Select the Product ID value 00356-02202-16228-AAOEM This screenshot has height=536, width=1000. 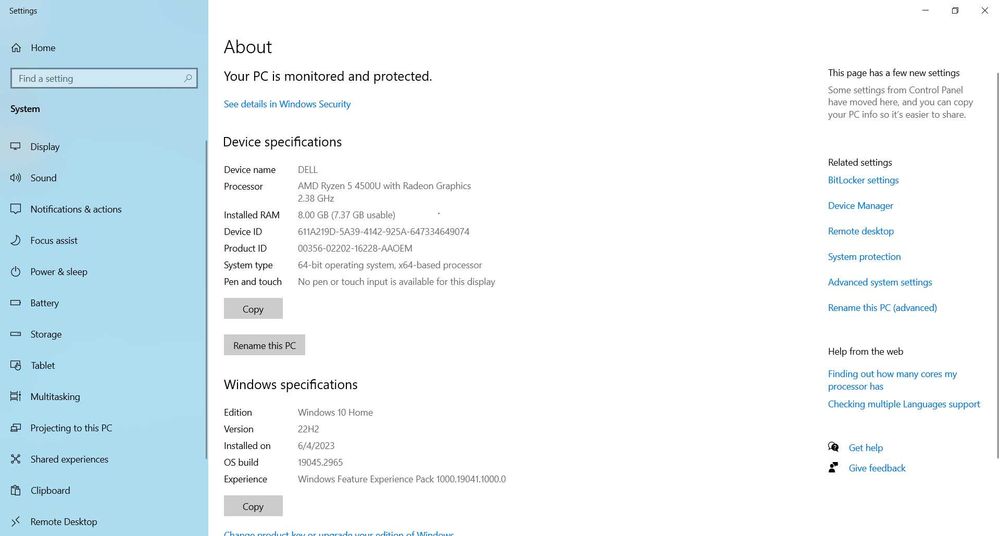355,248
